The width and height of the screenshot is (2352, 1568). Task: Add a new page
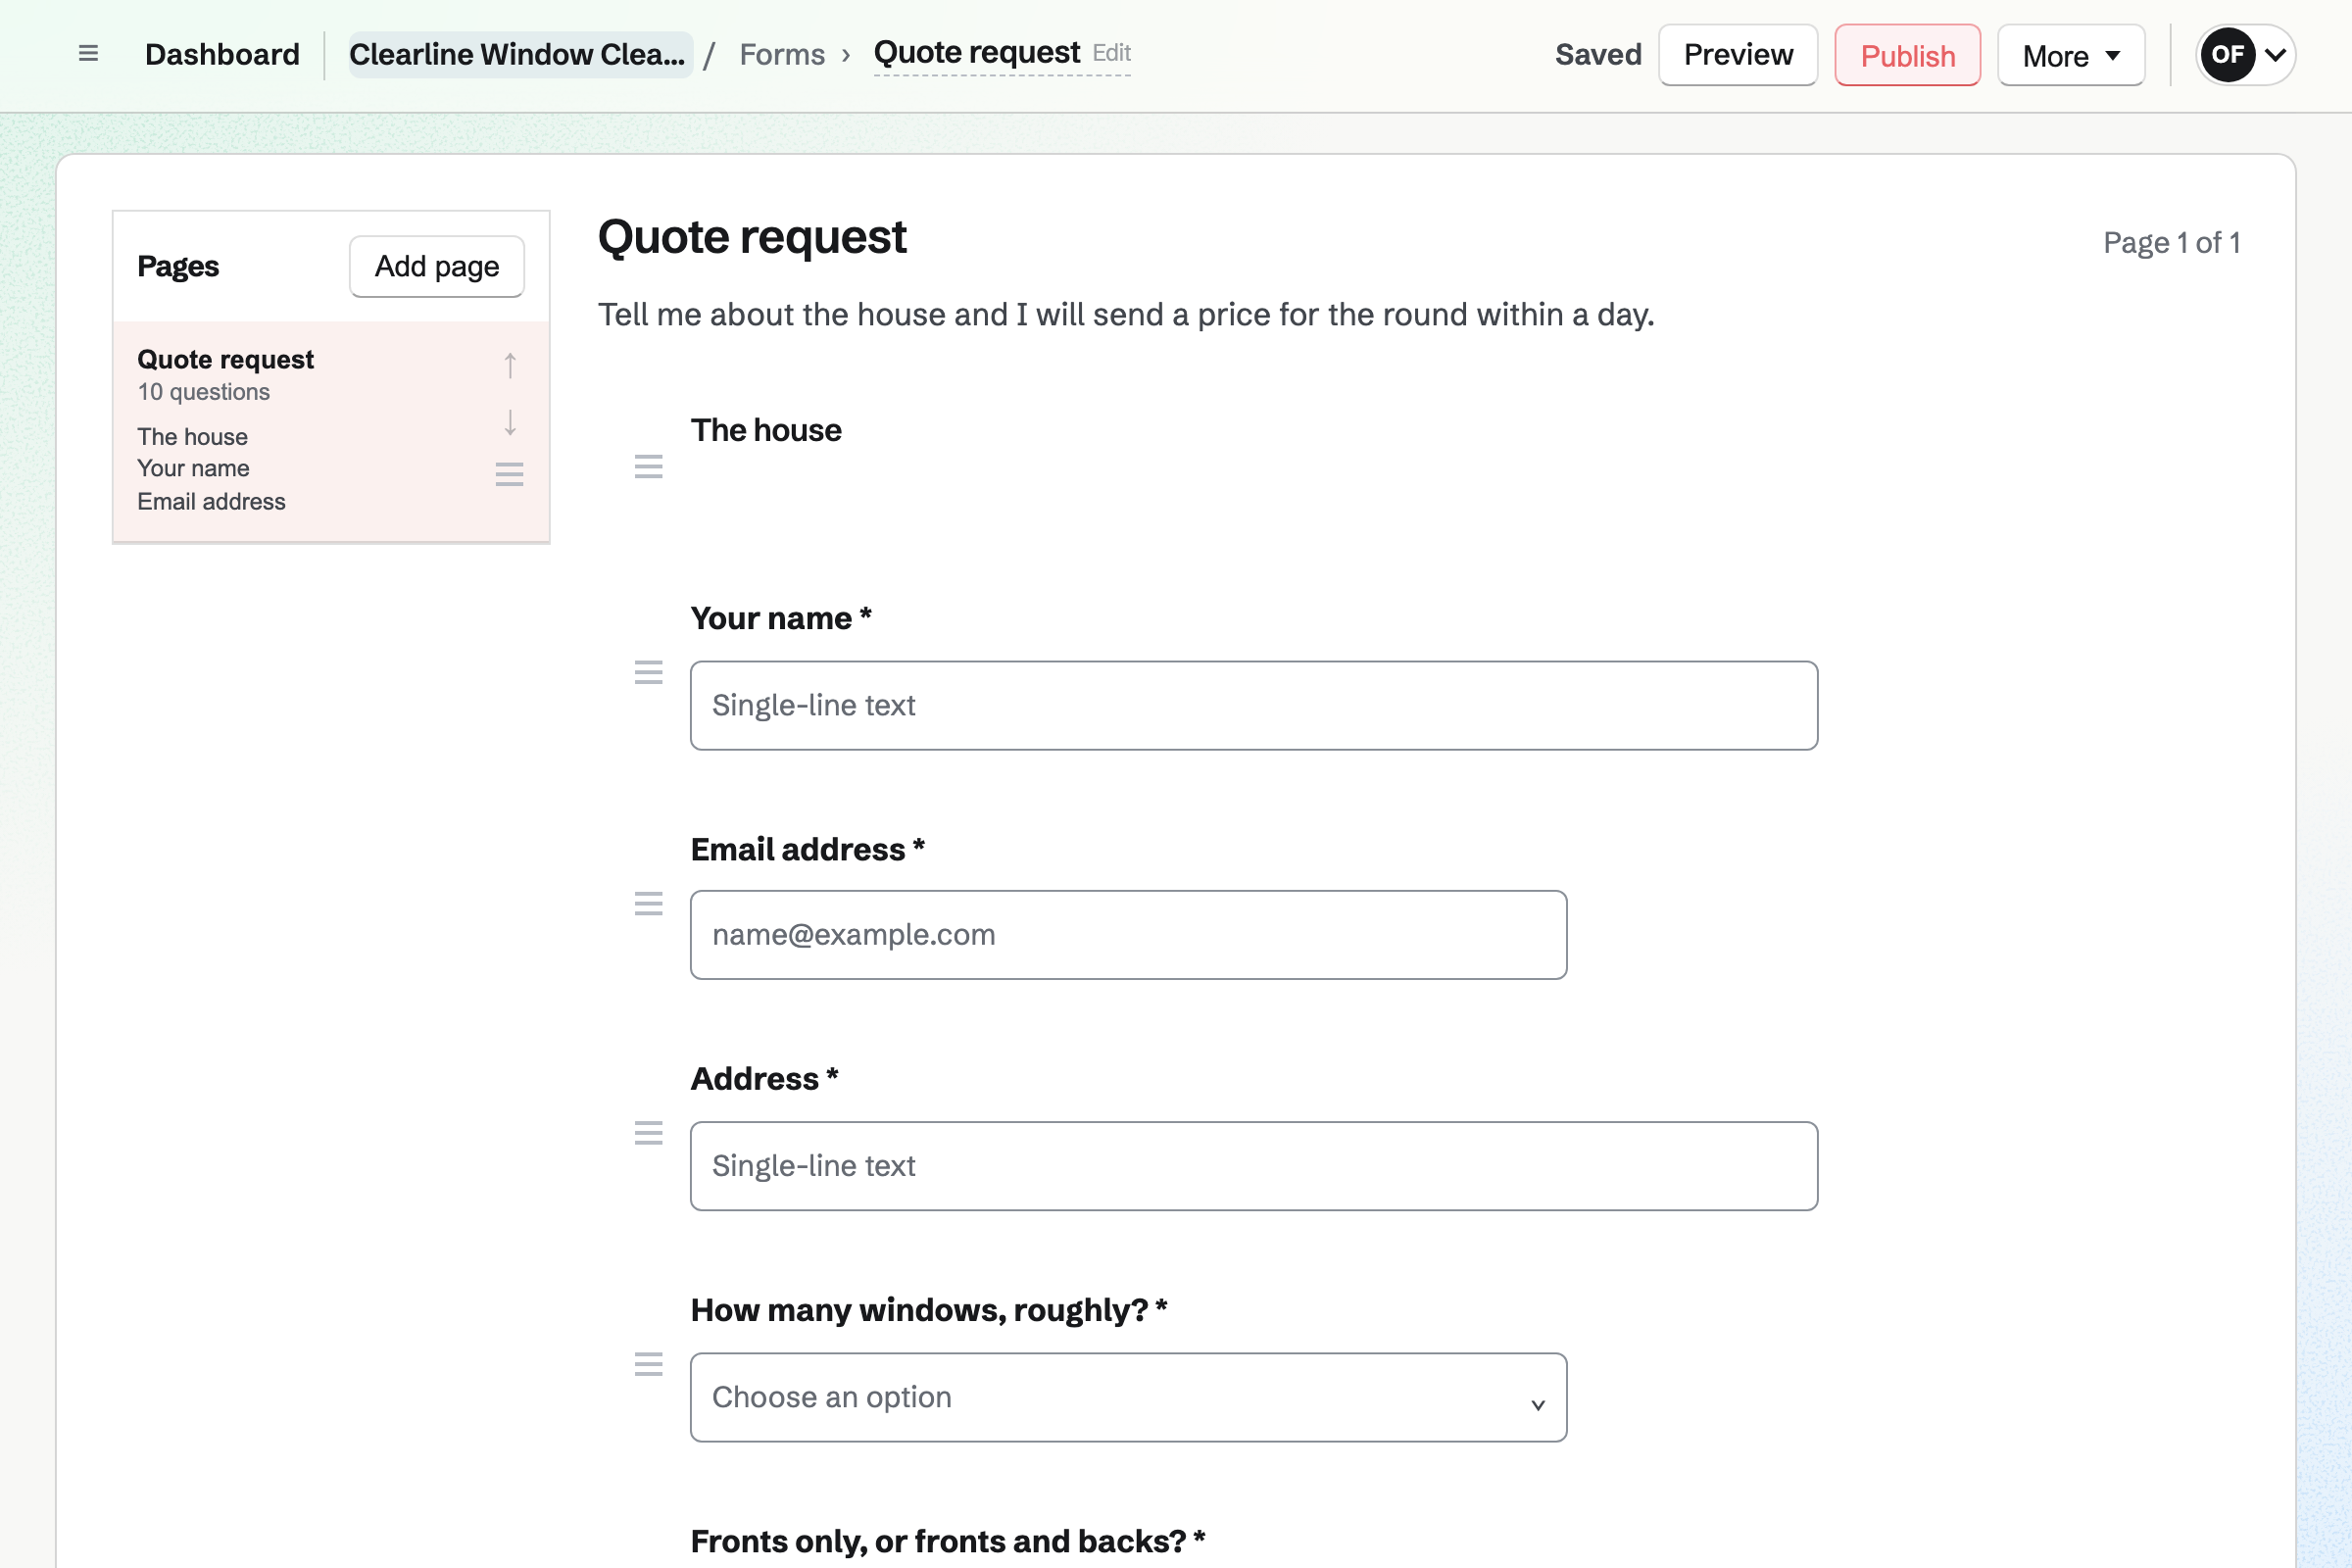click(437, 266)
